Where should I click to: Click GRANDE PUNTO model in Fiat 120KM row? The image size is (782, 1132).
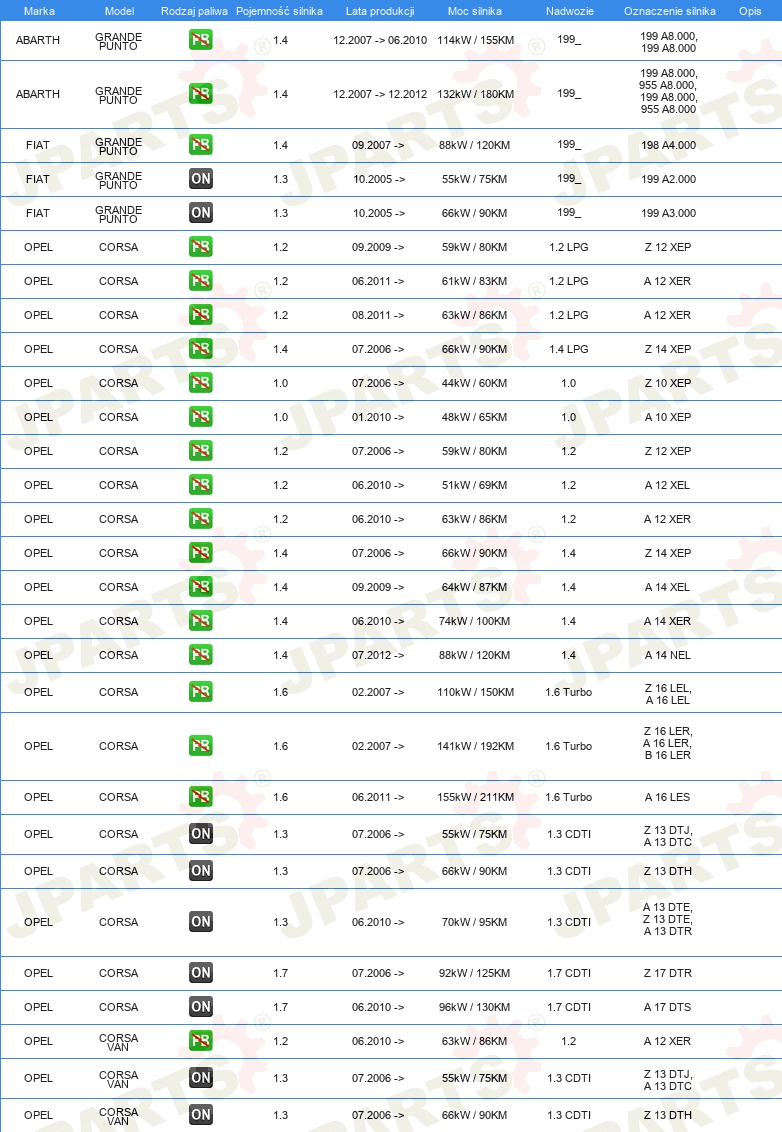[x=118, y=146]
